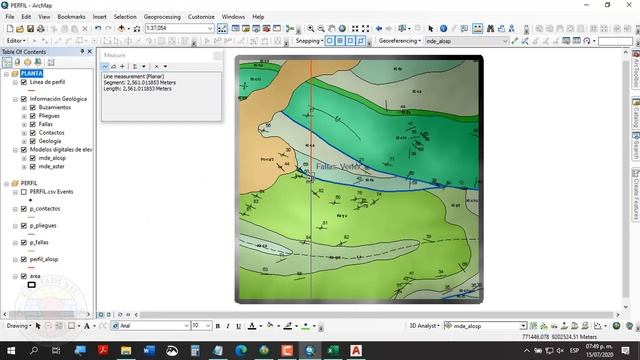Open the Customize menu
Viewport: 640px width, 360px height.
click(201, 17)
